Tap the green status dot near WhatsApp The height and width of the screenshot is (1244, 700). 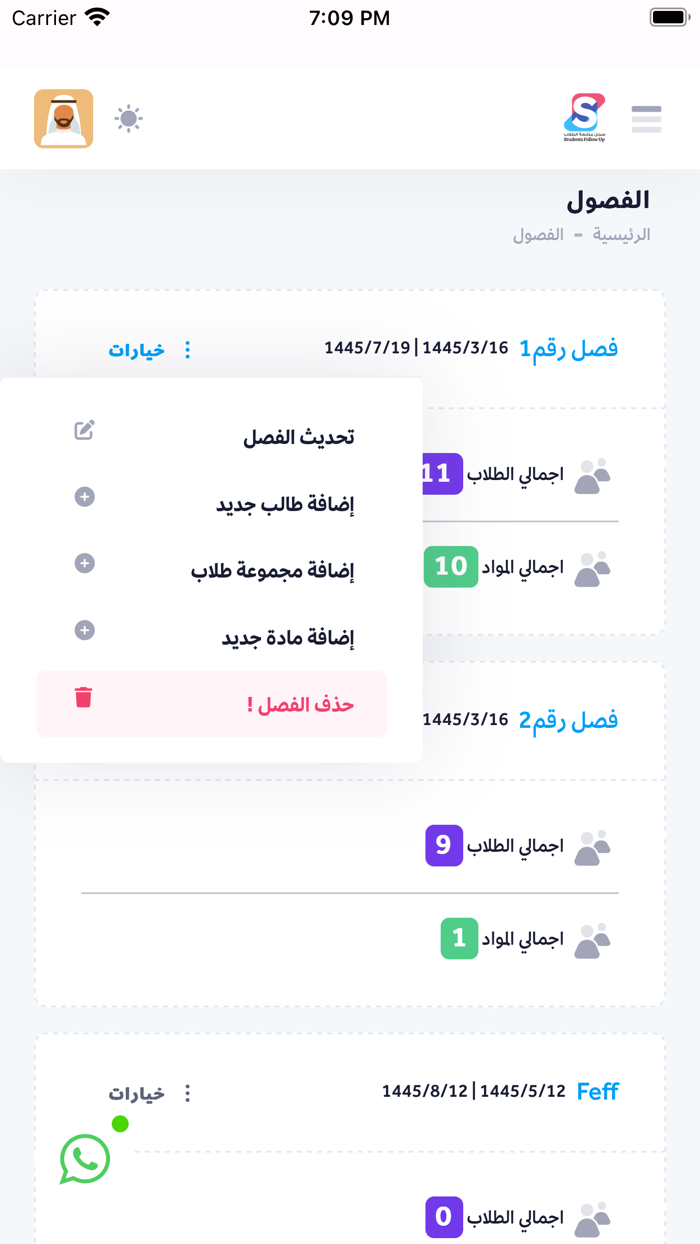tap(122, 1123)
